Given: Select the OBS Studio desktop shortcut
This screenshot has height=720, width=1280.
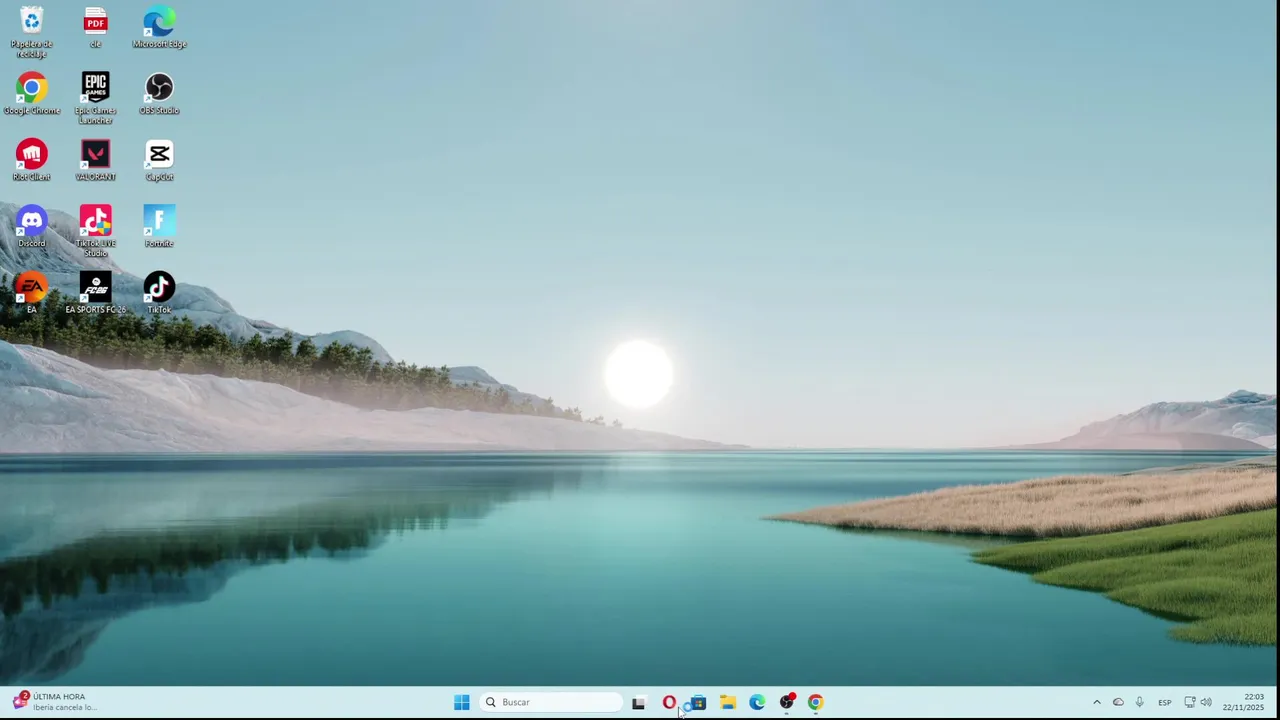Looking at the screenshot, I should (159, 93).
